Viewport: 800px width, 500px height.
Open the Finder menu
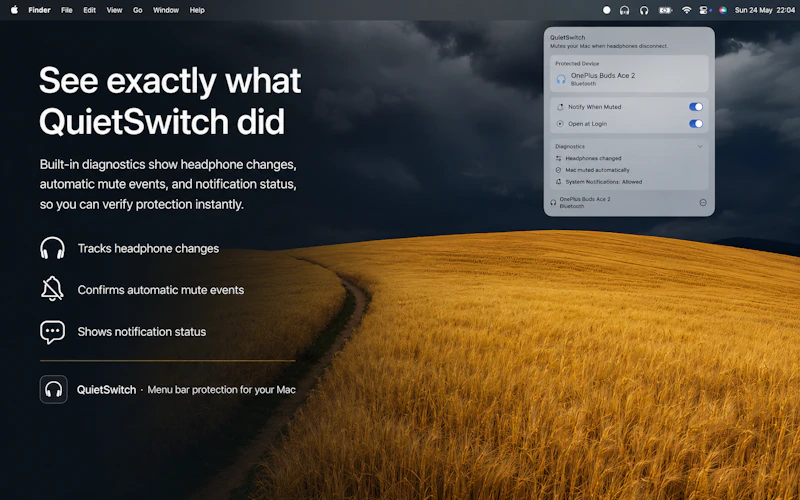(39, 10)
